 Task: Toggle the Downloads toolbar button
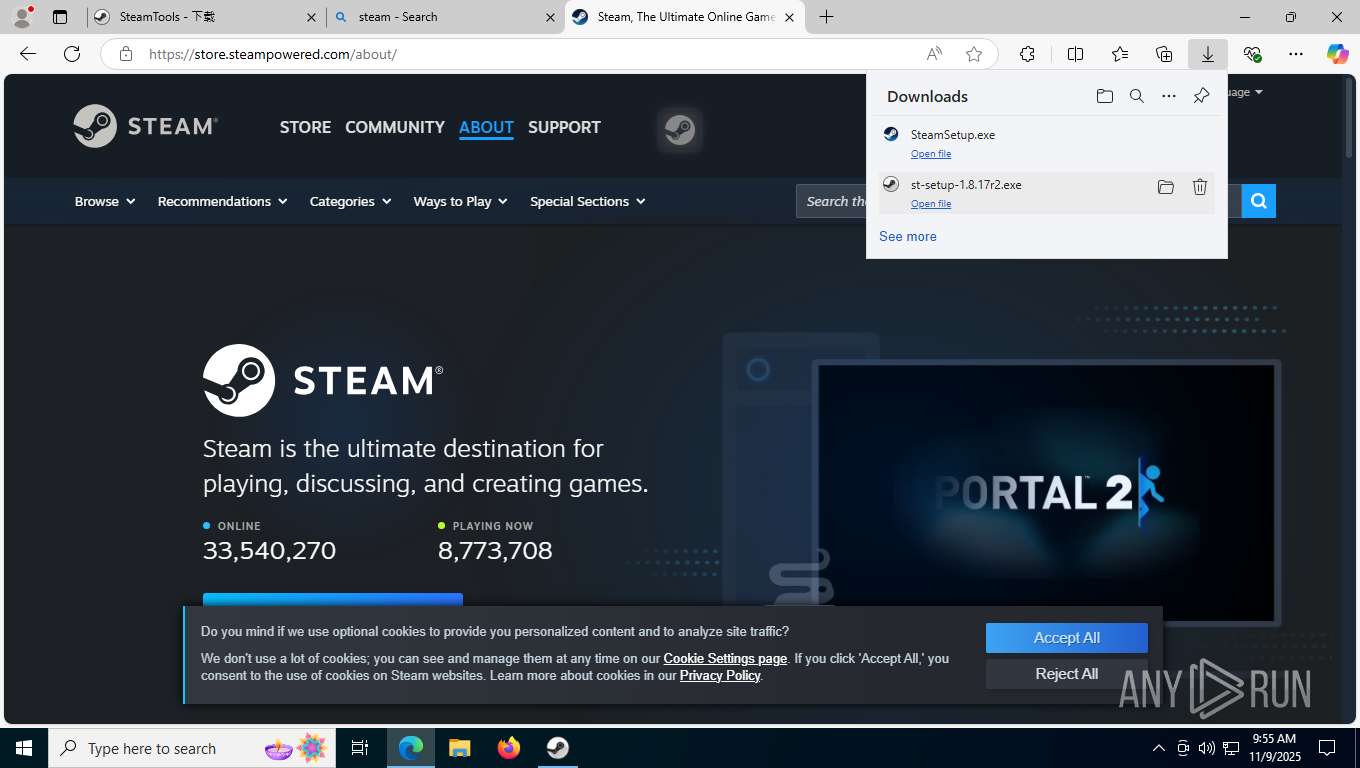click(1207, 54)
